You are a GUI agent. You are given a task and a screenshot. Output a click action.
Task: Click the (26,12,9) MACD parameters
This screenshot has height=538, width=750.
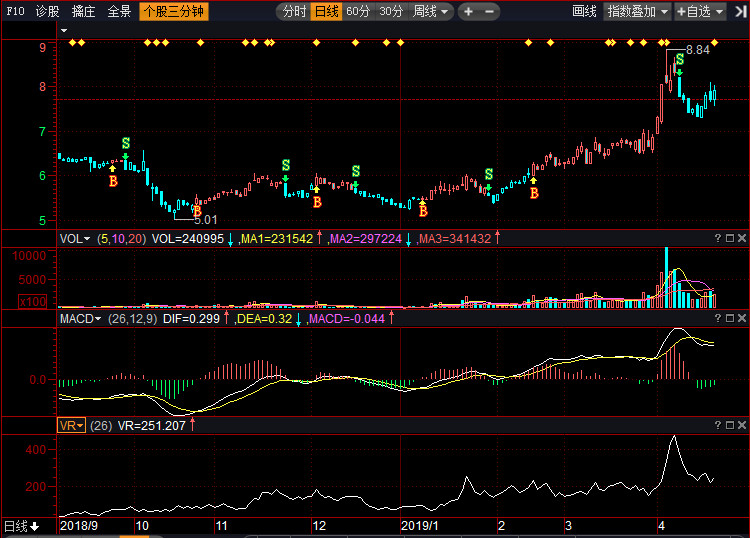point(132,318)
